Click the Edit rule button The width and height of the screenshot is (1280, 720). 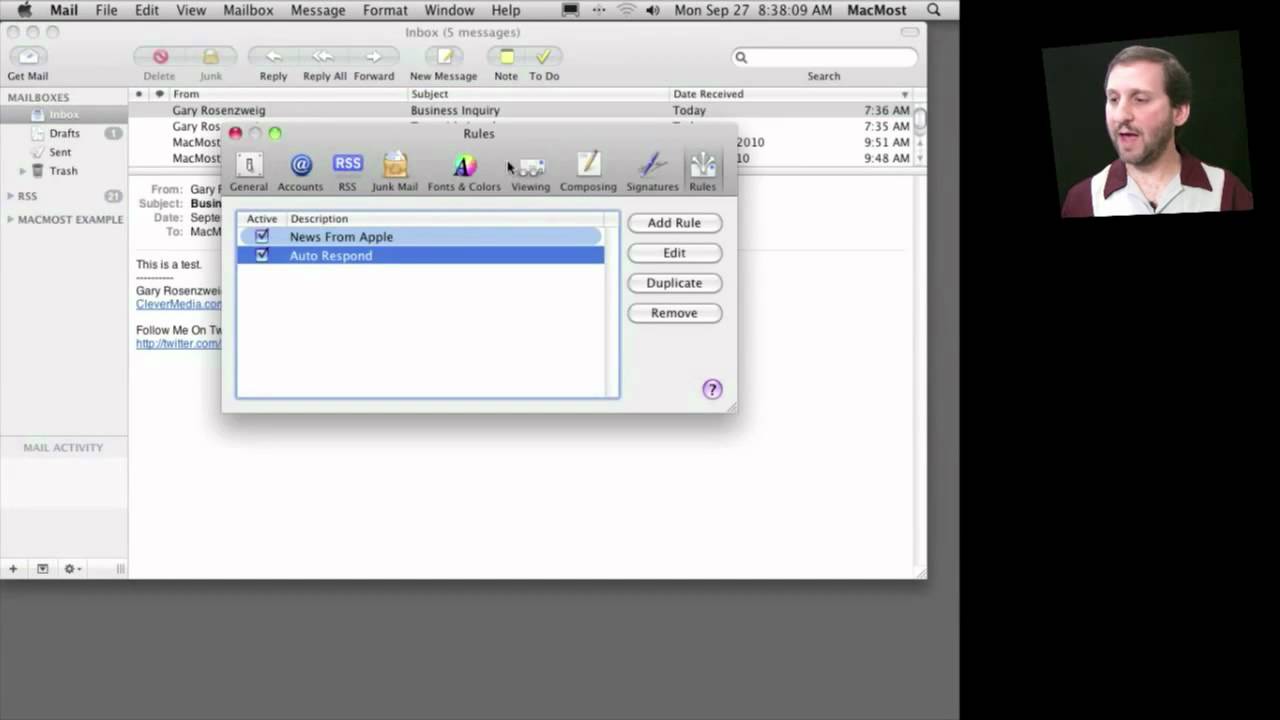click(674, 253)
